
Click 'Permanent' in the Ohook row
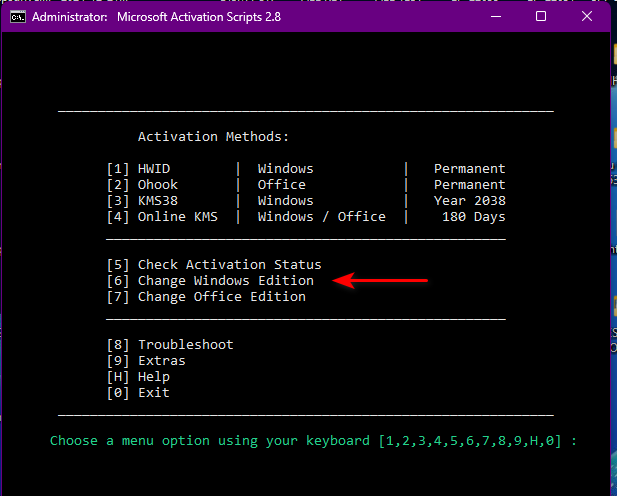point(469,185)
